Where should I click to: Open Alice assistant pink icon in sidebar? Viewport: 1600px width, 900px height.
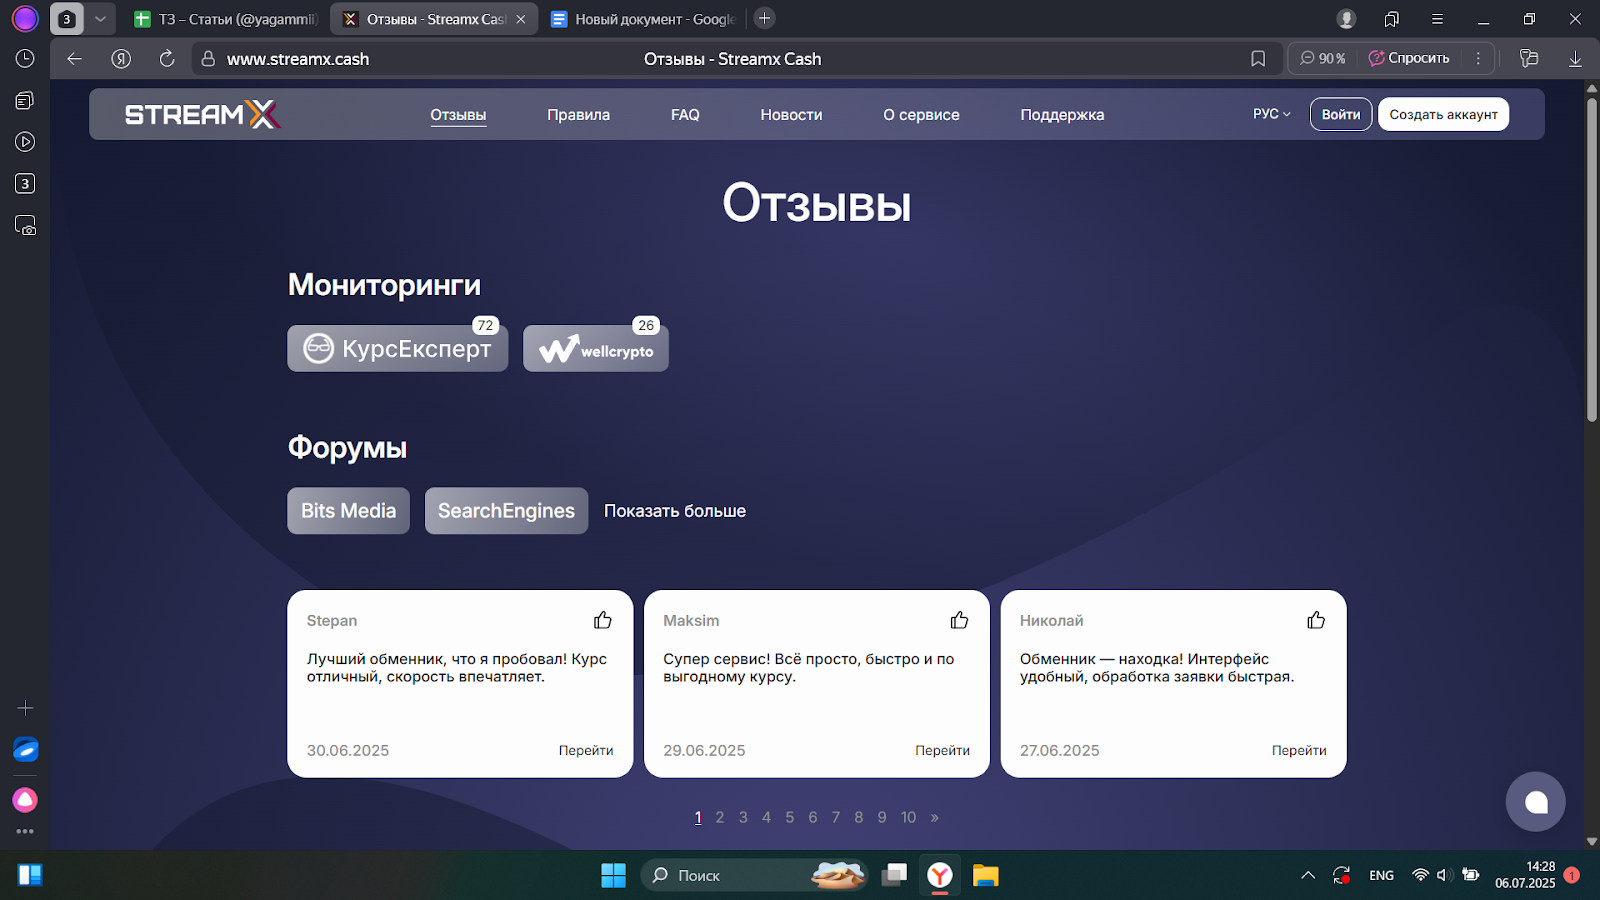click(x=25, y=800)
